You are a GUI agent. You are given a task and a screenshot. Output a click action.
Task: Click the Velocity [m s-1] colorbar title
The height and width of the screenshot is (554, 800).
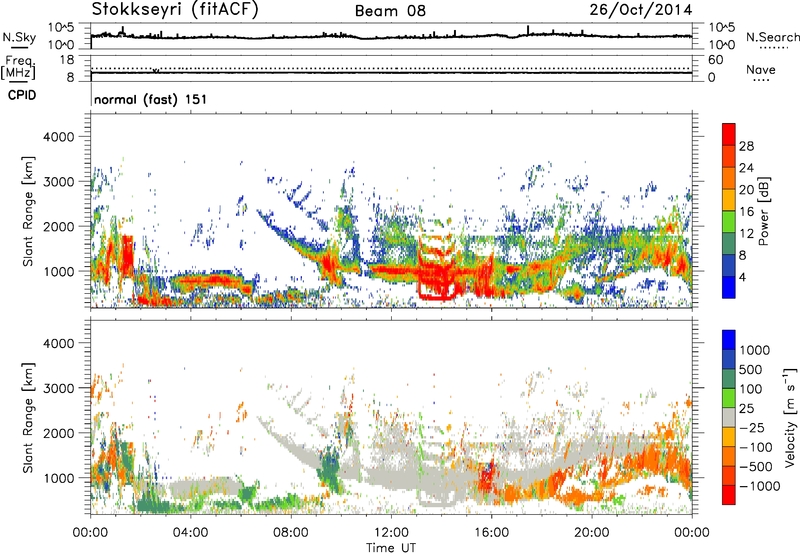point(791,417)
